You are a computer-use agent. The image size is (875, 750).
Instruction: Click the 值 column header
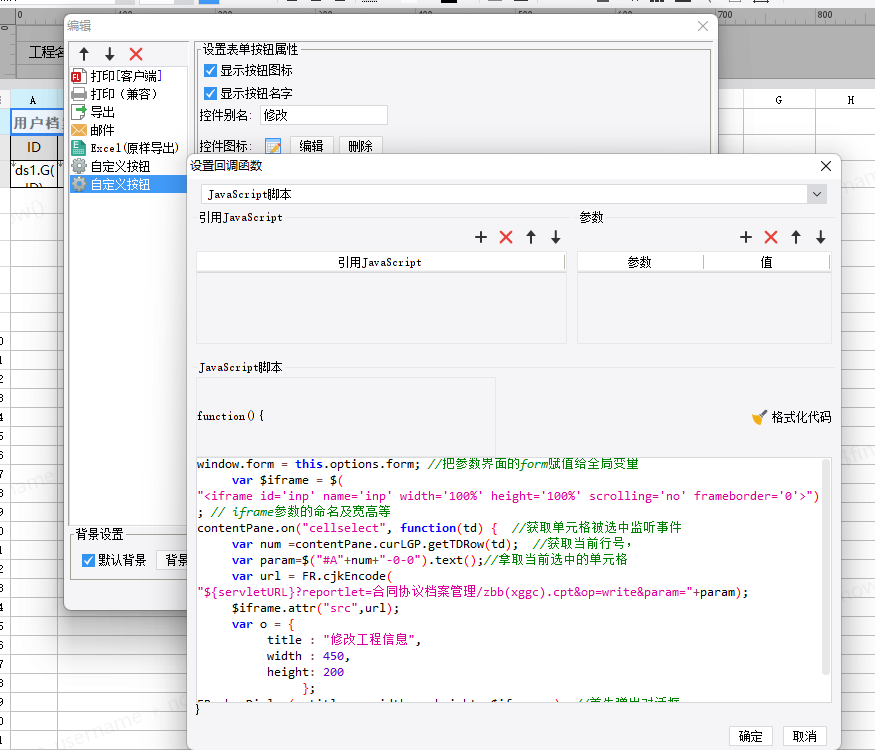[767, 262]
